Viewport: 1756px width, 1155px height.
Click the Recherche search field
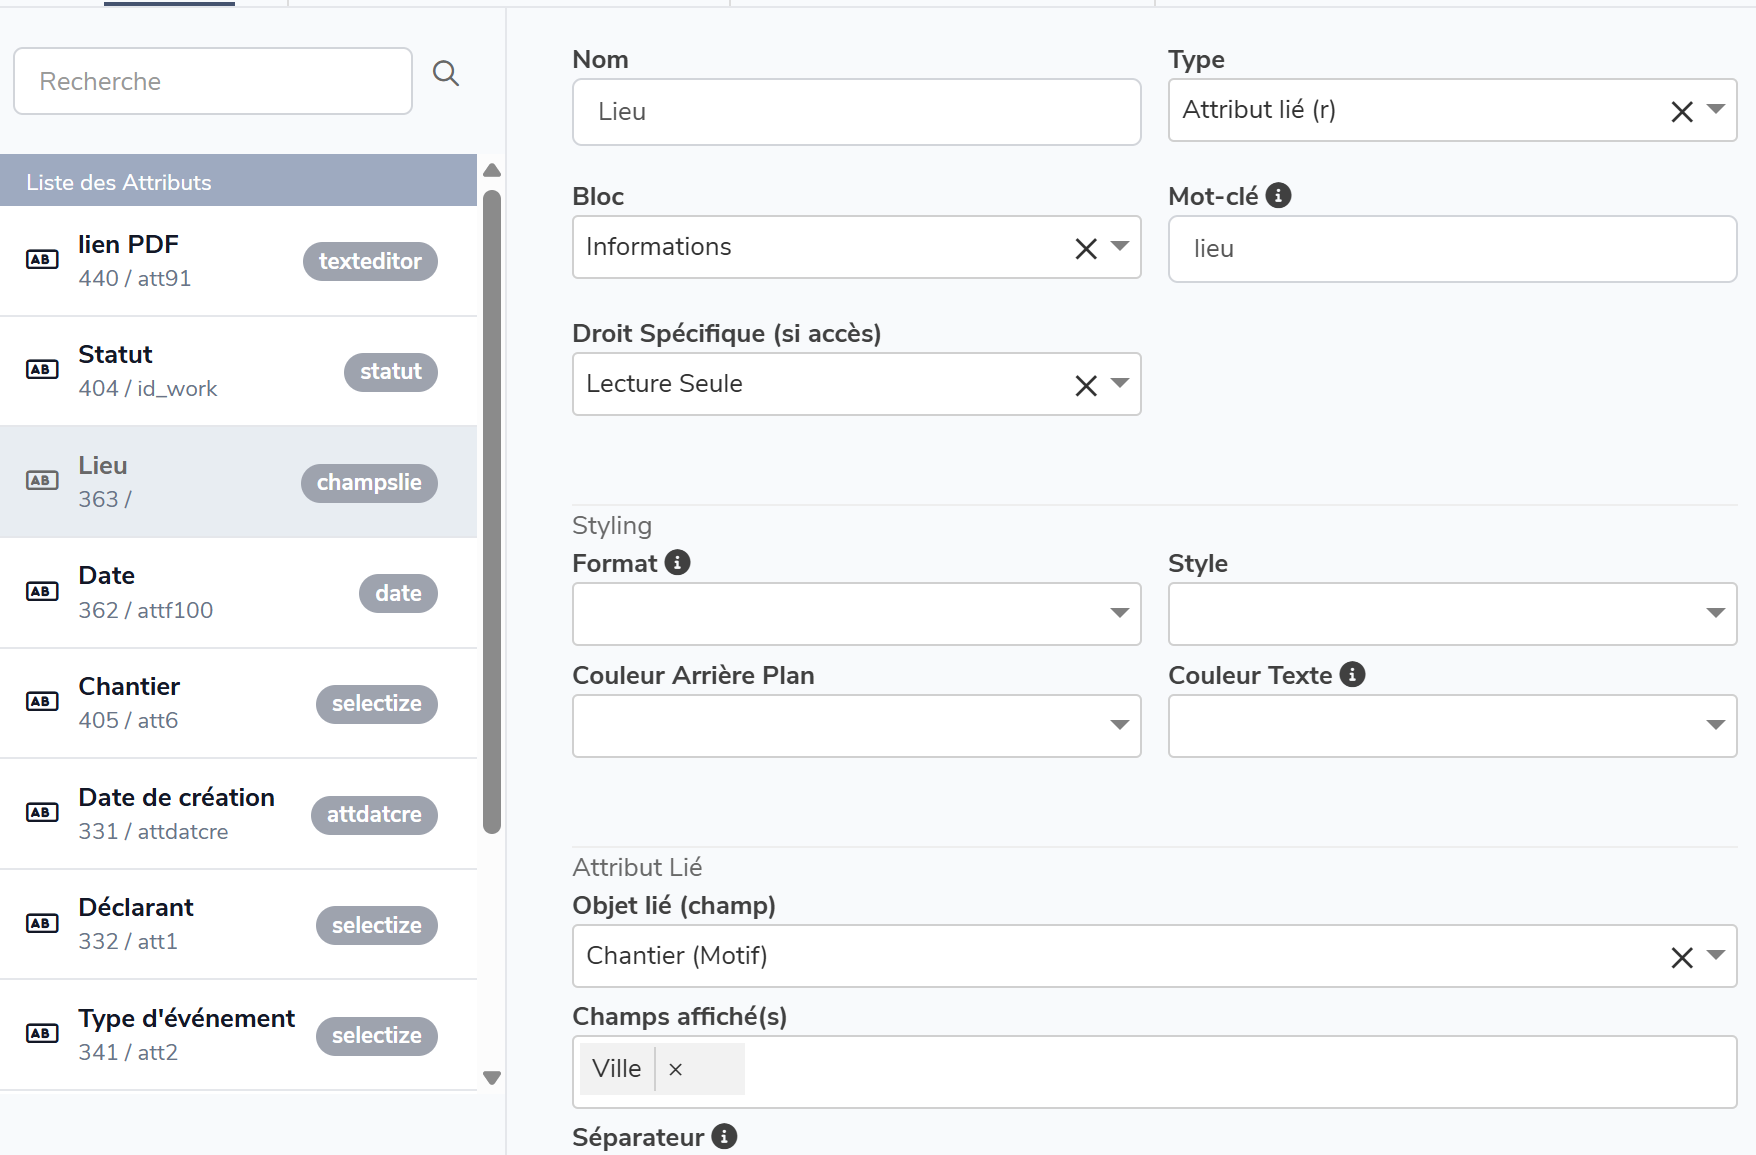click(212, 81)
